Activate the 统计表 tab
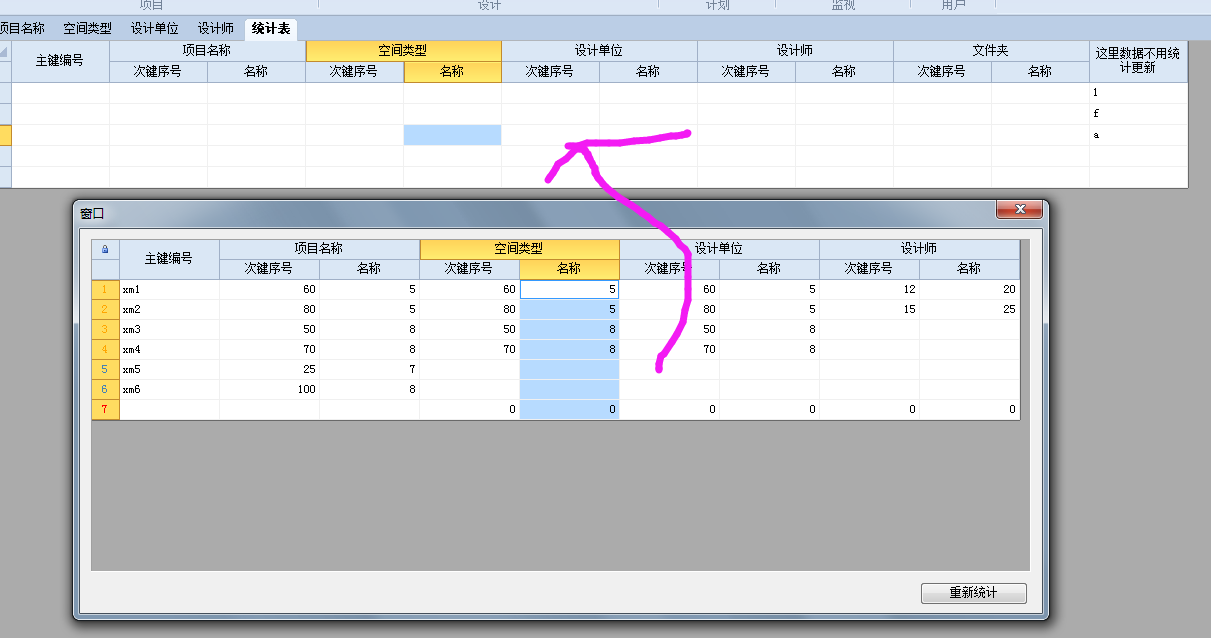This screenshot has height=638, width=1211. pos(271,29)
